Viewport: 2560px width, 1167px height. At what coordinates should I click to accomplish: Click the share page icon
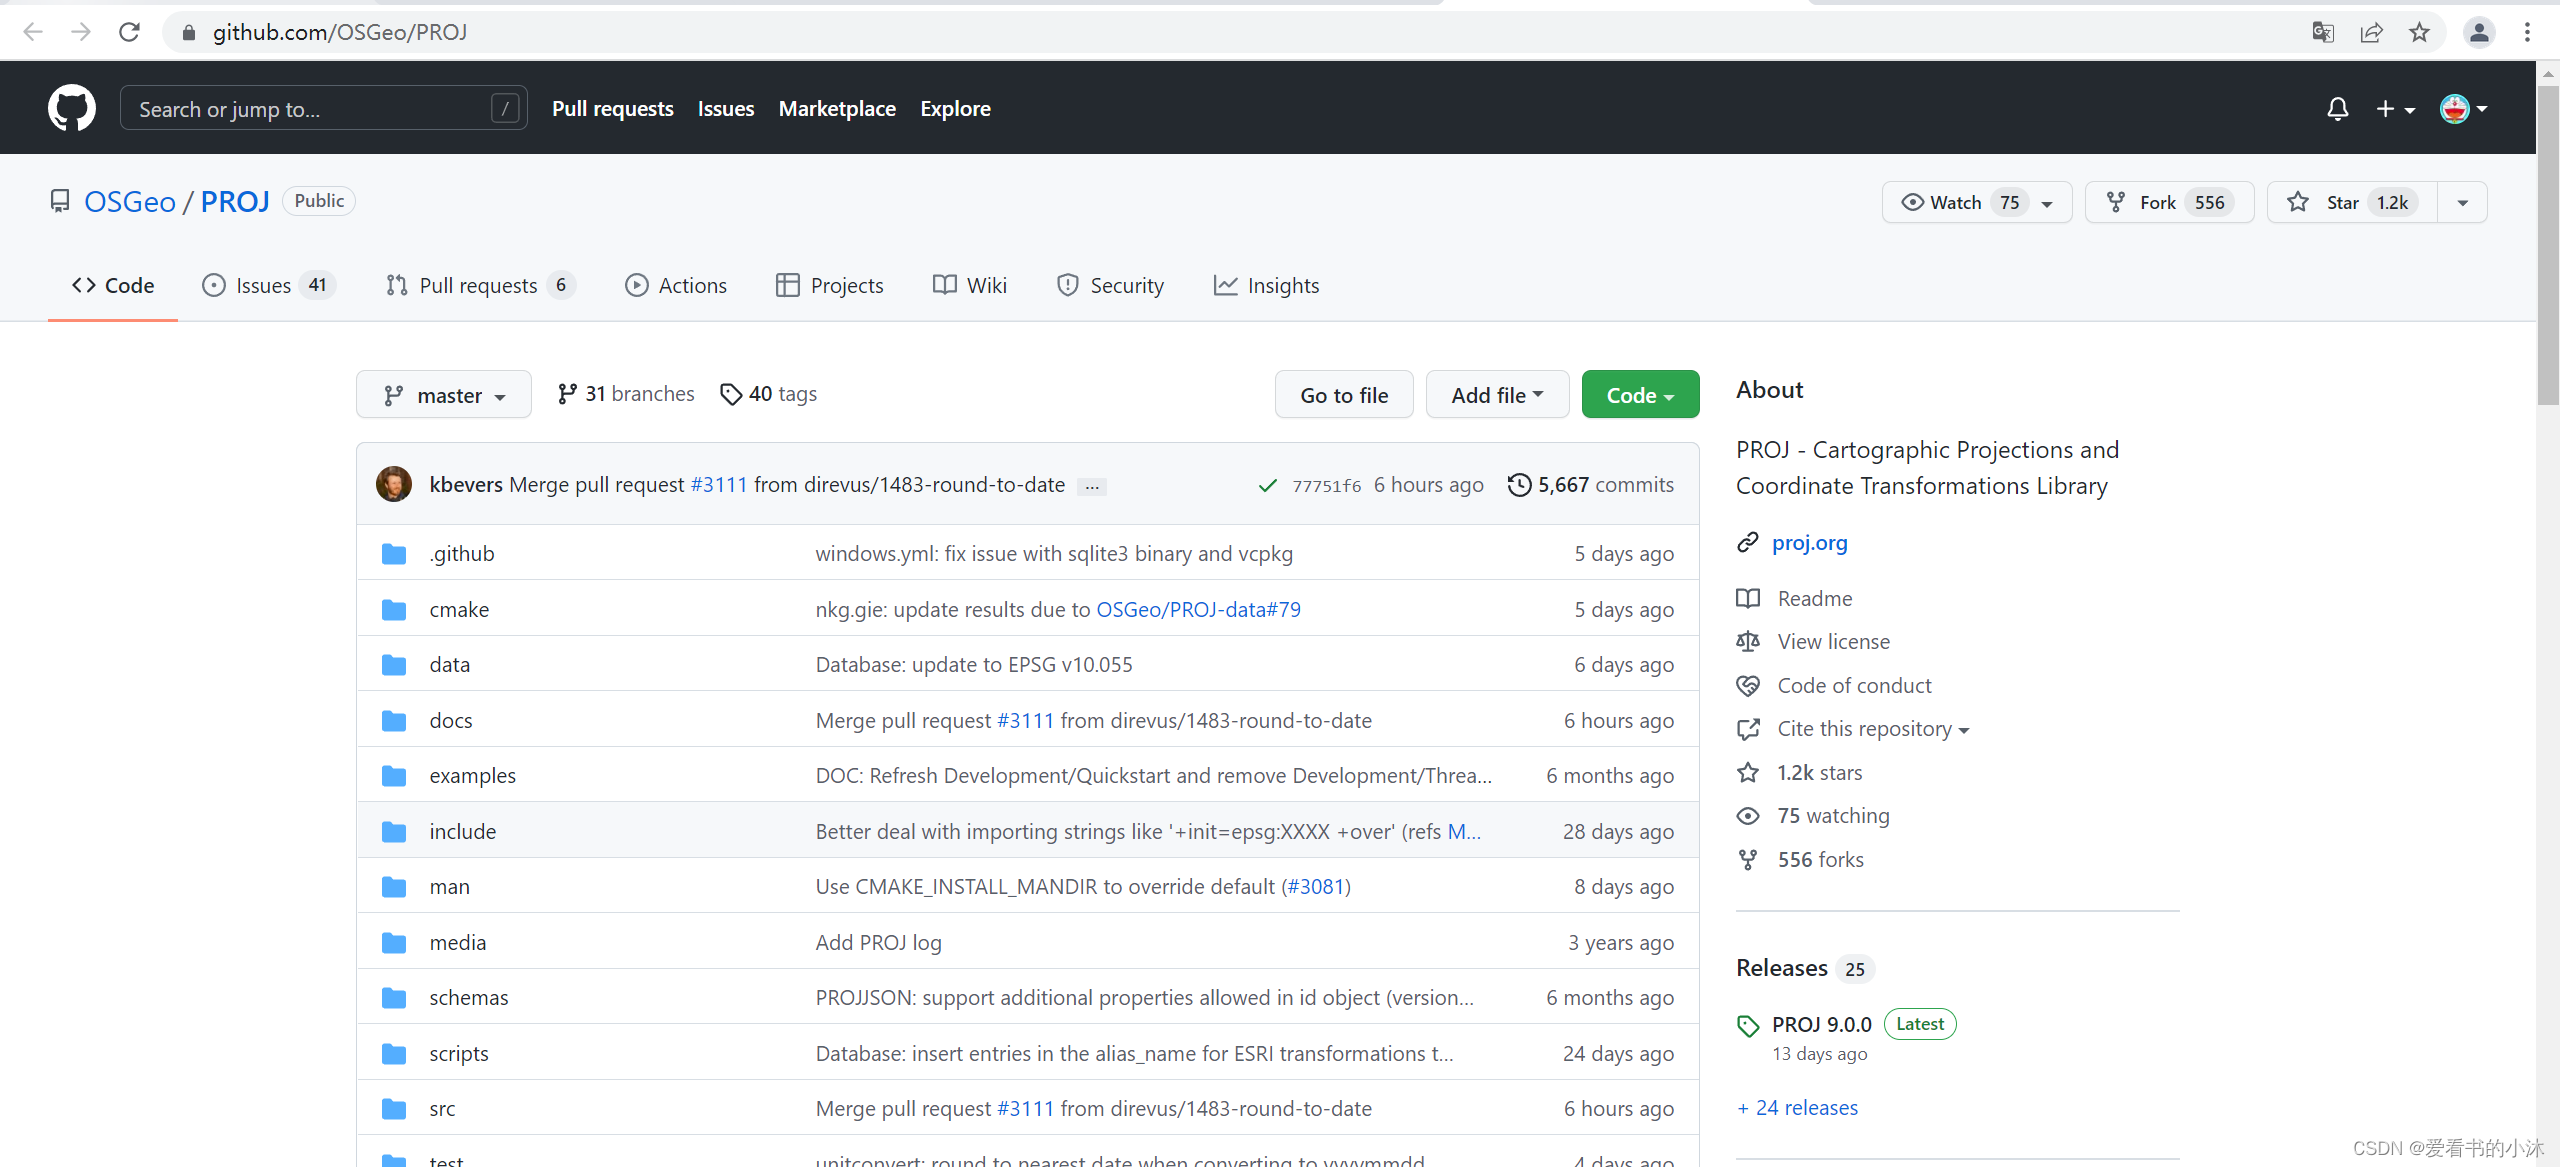(x=2371, y=32)
